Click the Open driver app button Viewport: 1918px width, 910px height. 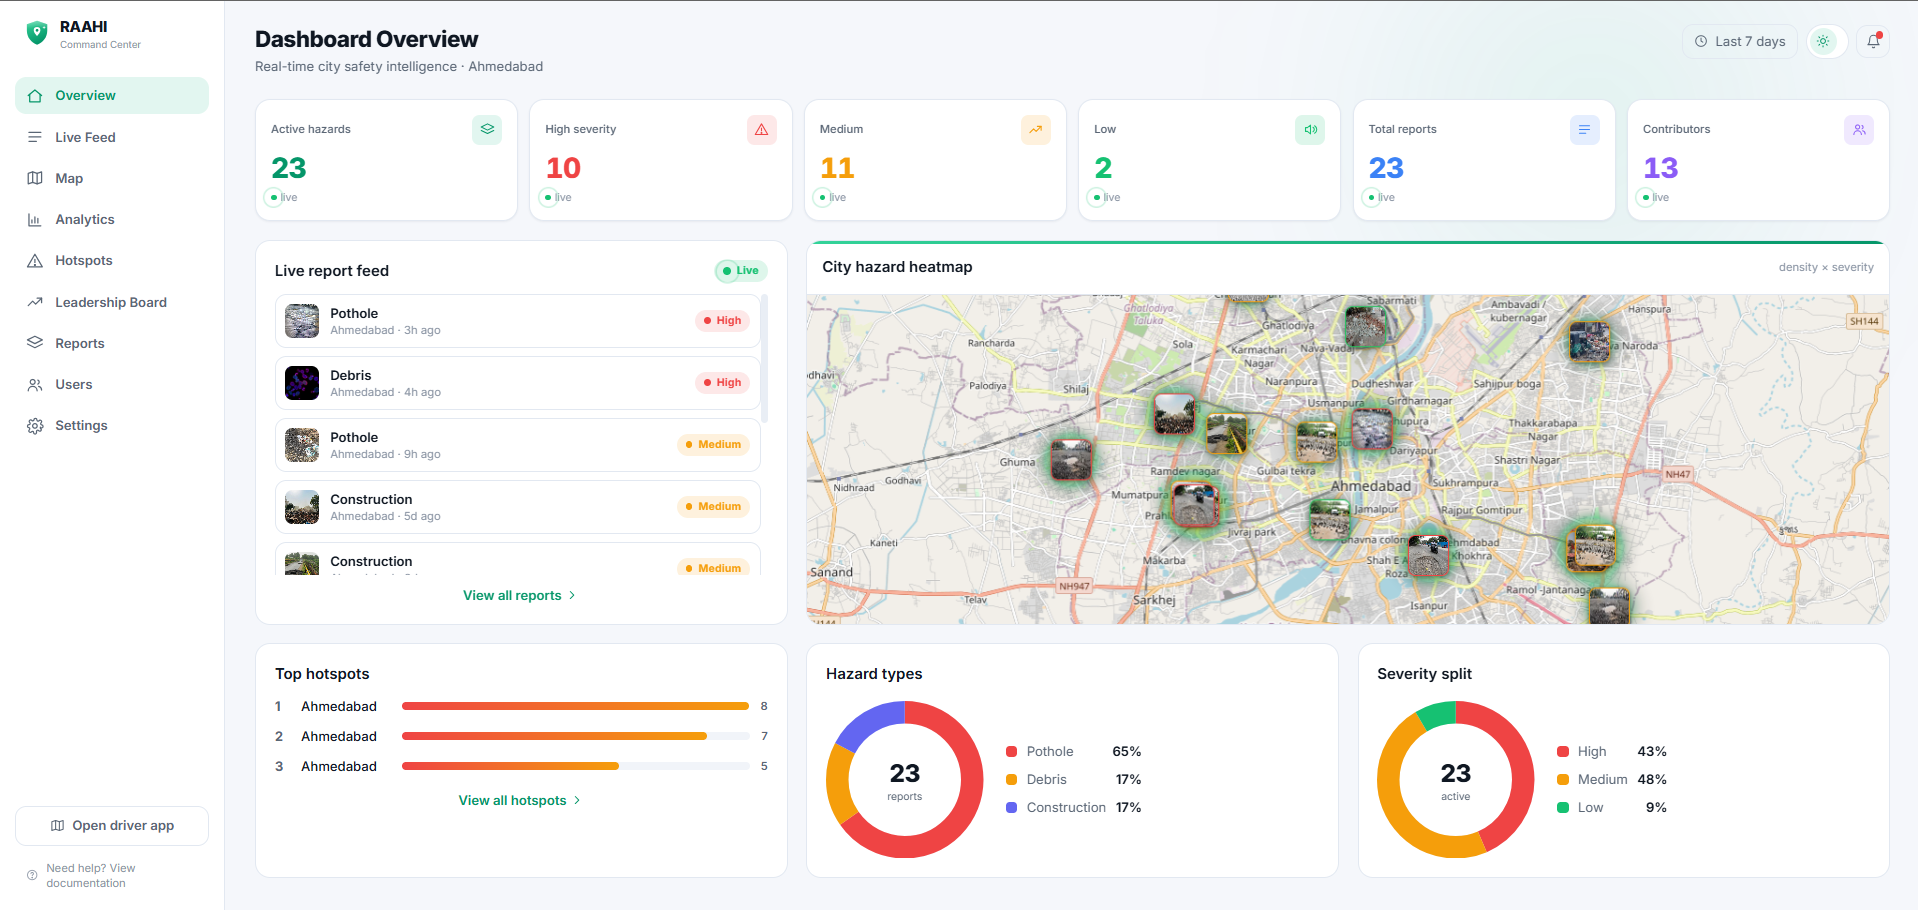pyautogui.click(x=112, y=826)
